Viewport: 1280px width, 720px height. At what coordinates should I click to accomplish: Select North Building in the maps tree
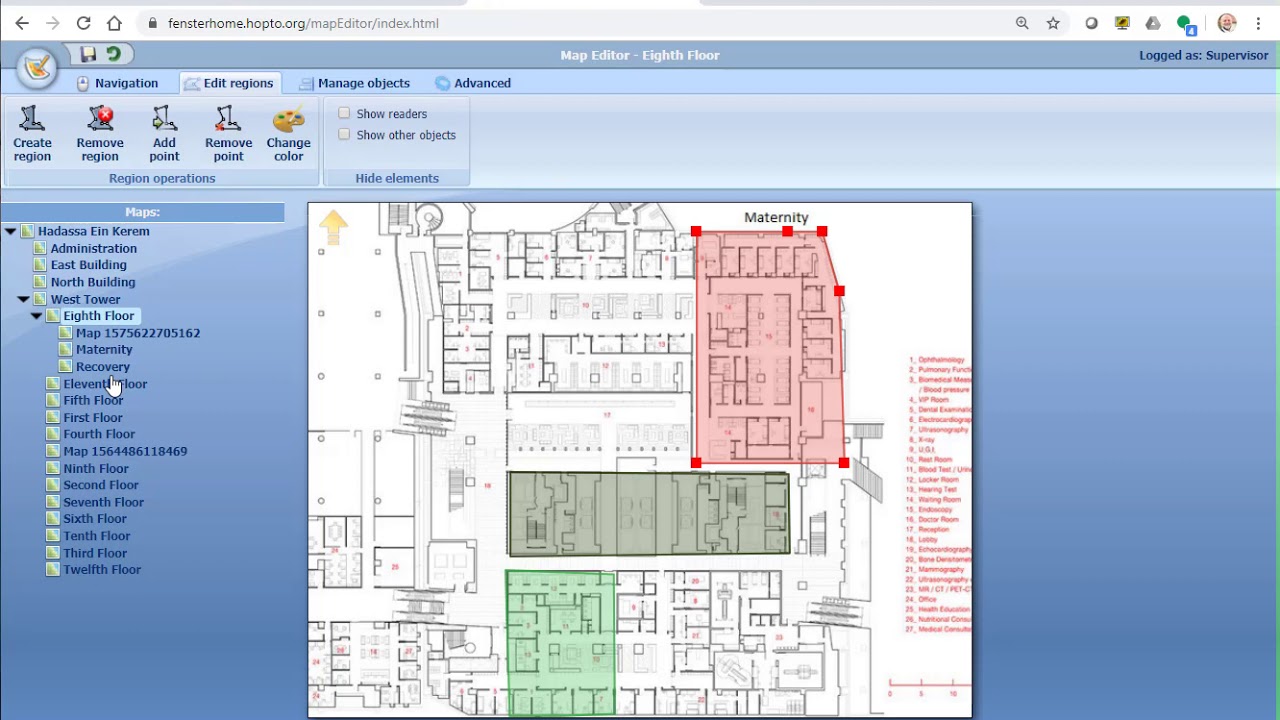[93, 282]
